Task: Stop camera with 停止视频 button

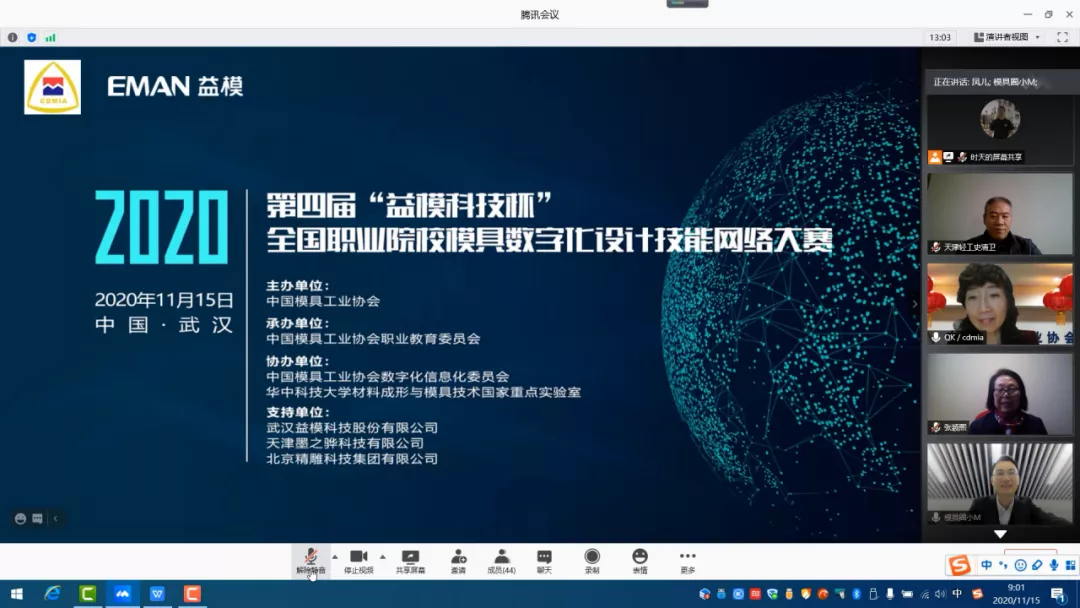Action: (359, 561)
